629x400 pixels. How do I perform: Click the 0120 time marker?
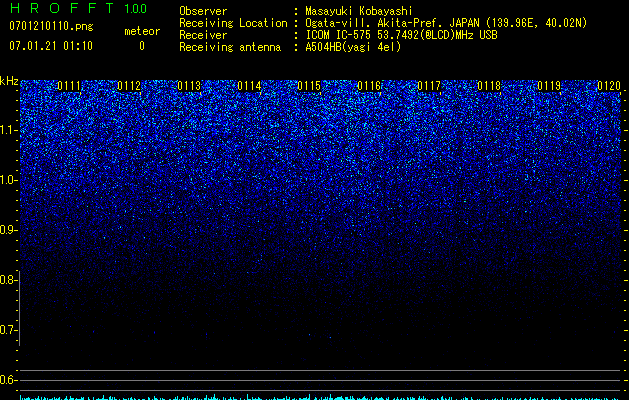(609, 86)
